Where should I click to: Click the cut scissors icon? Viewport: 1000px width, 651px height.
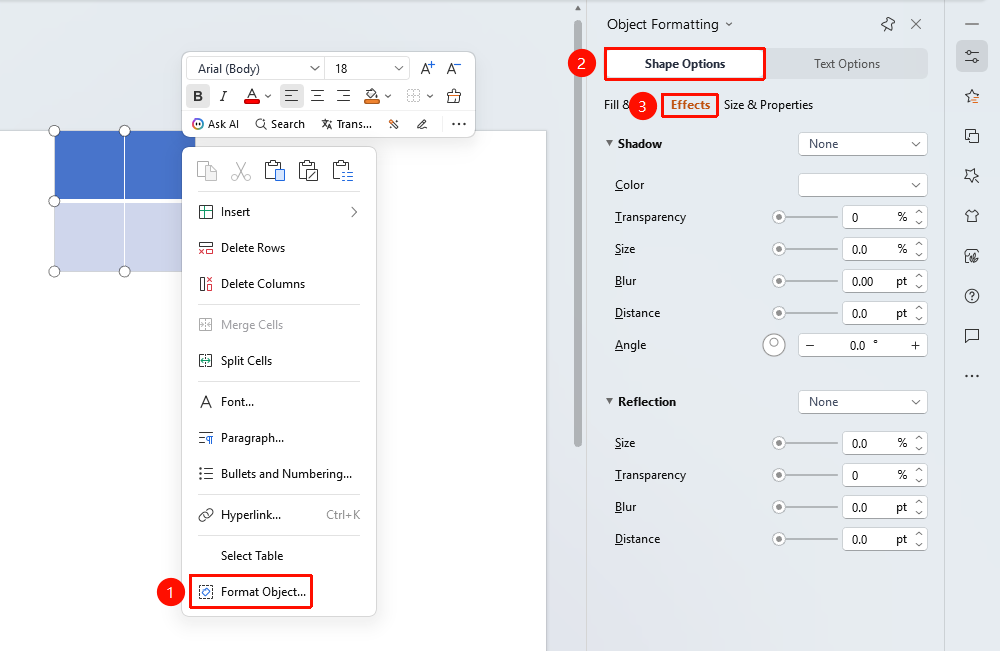click(x=240, y=171)
